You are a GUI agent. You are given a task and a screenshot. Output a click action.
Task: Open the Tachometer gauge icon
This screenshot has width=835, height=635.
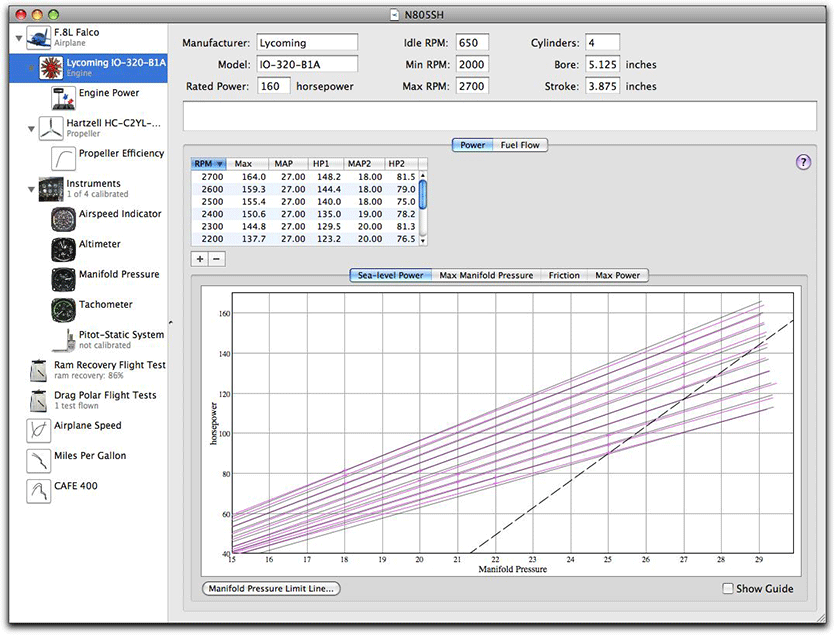[63, 310]
